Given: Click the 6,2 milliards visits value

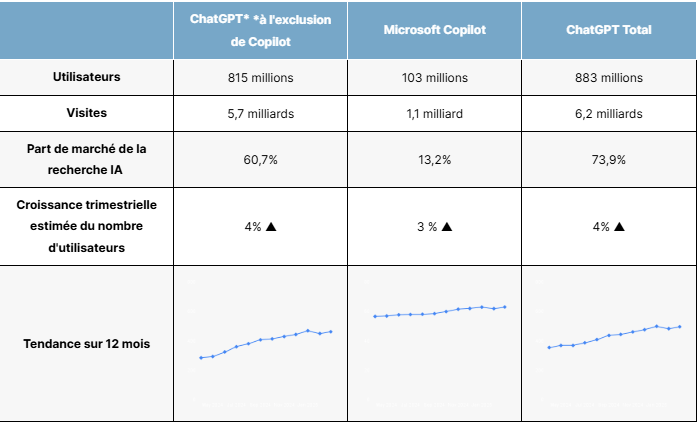Looking at the screenshot, I should pyautogui.click(x=608, y=113).
